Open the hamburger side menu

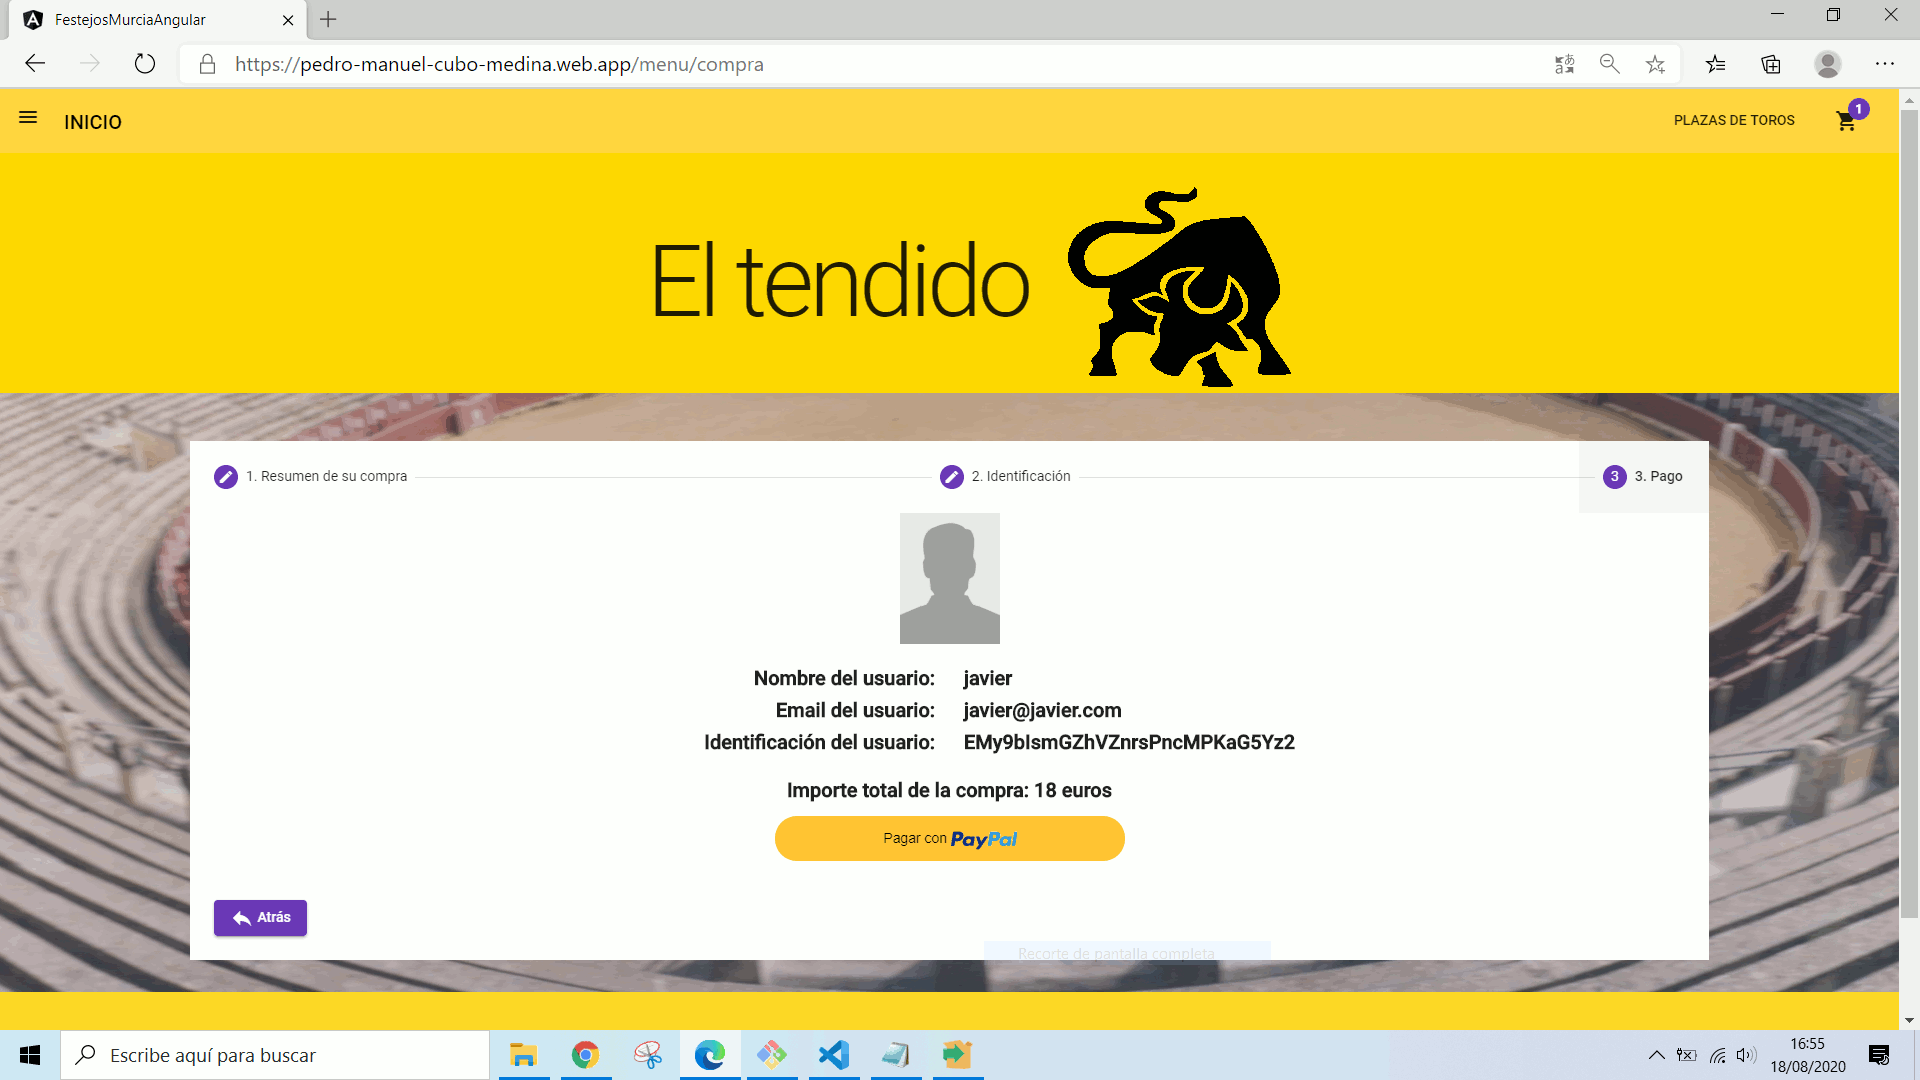pos(28,118)
